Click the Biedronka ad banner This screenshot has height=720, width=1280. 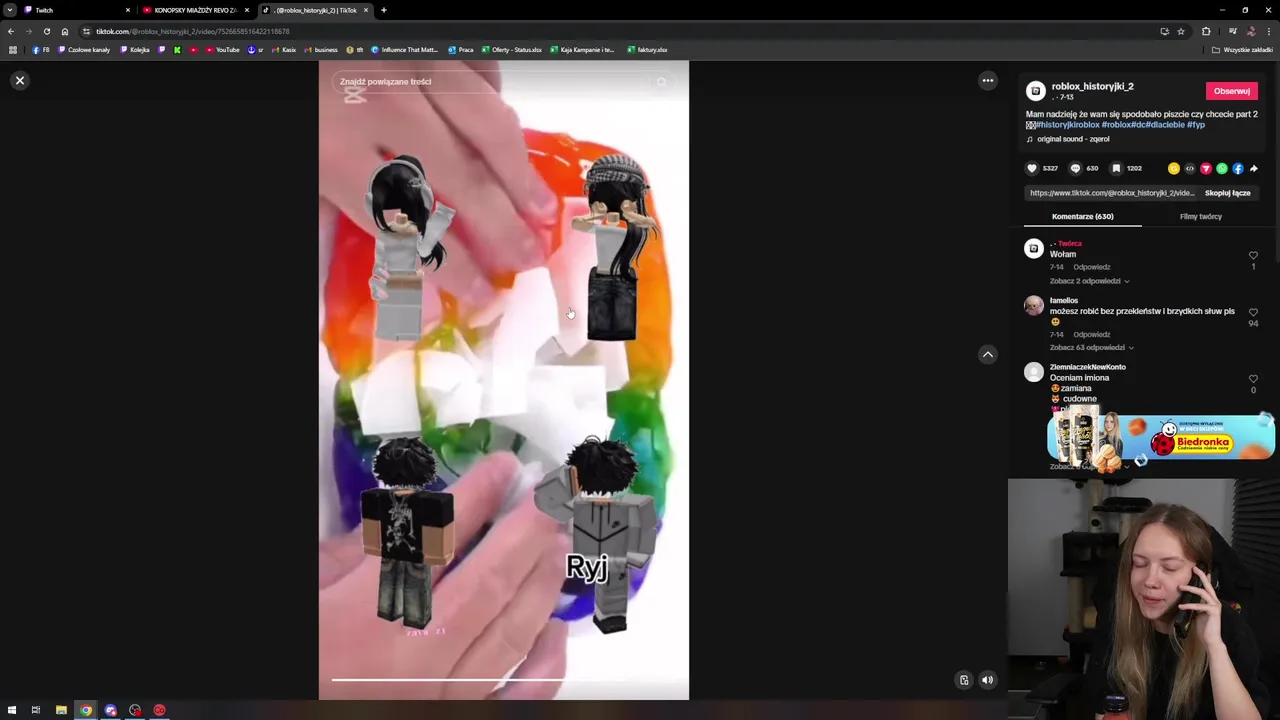[x=1160, y=438]
